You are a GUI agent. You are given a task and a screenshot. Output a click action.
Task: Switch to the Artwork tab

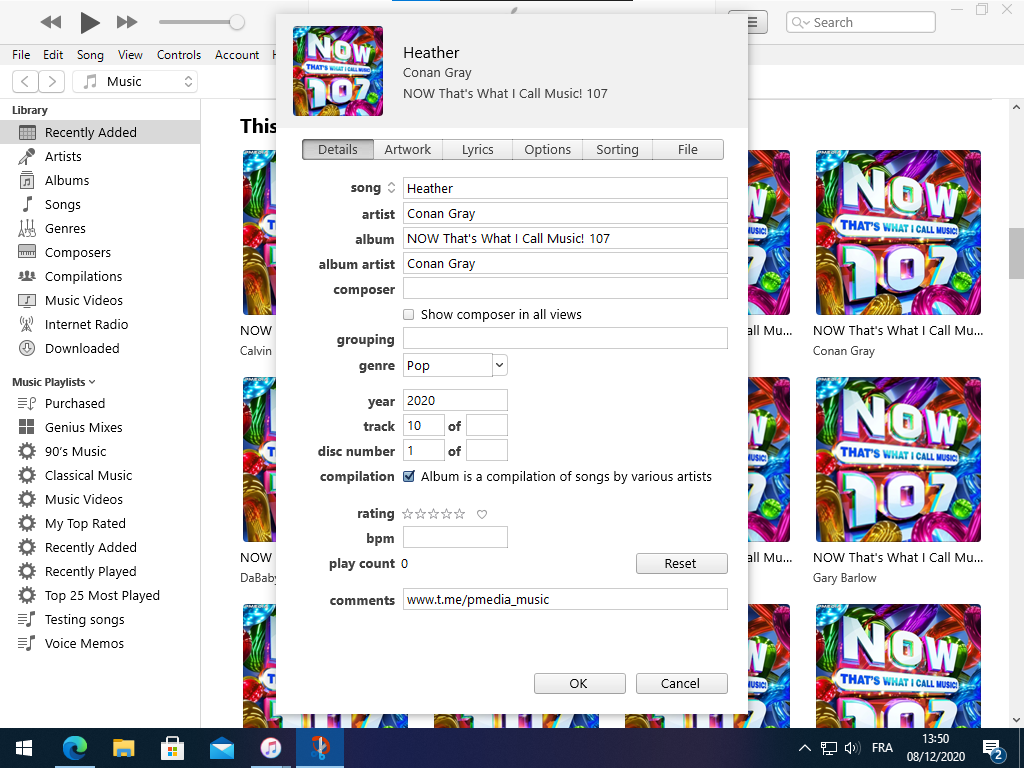[x=408, y=150]
